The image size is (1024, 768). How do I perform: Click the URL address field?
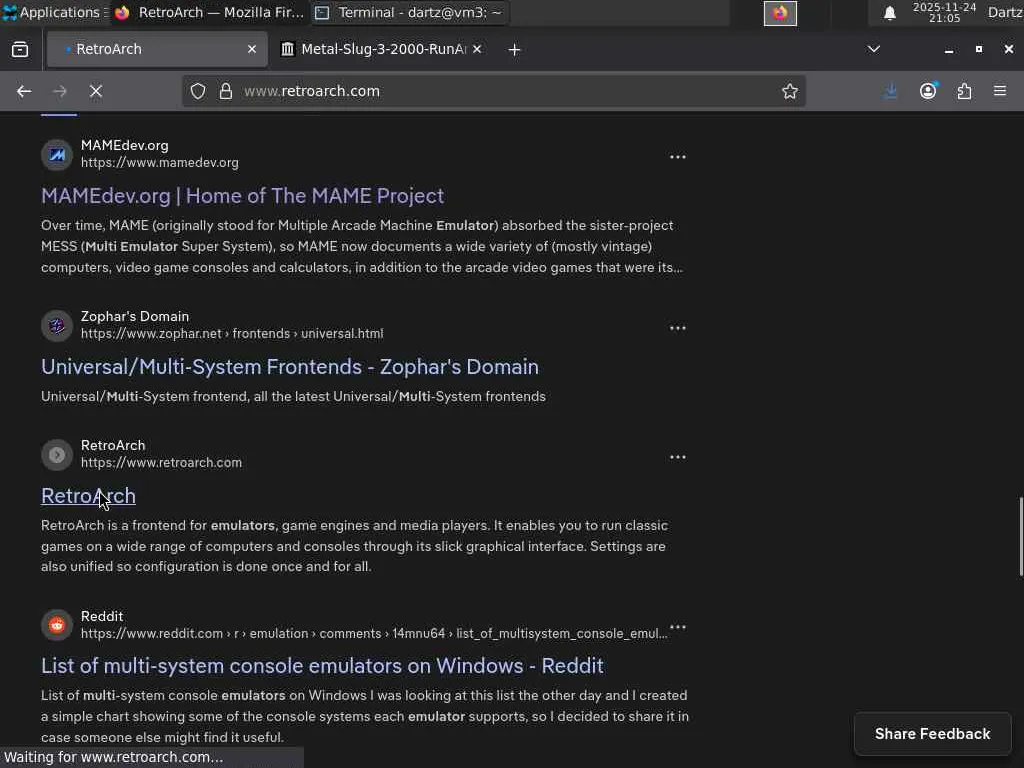(x=500, y=91)
